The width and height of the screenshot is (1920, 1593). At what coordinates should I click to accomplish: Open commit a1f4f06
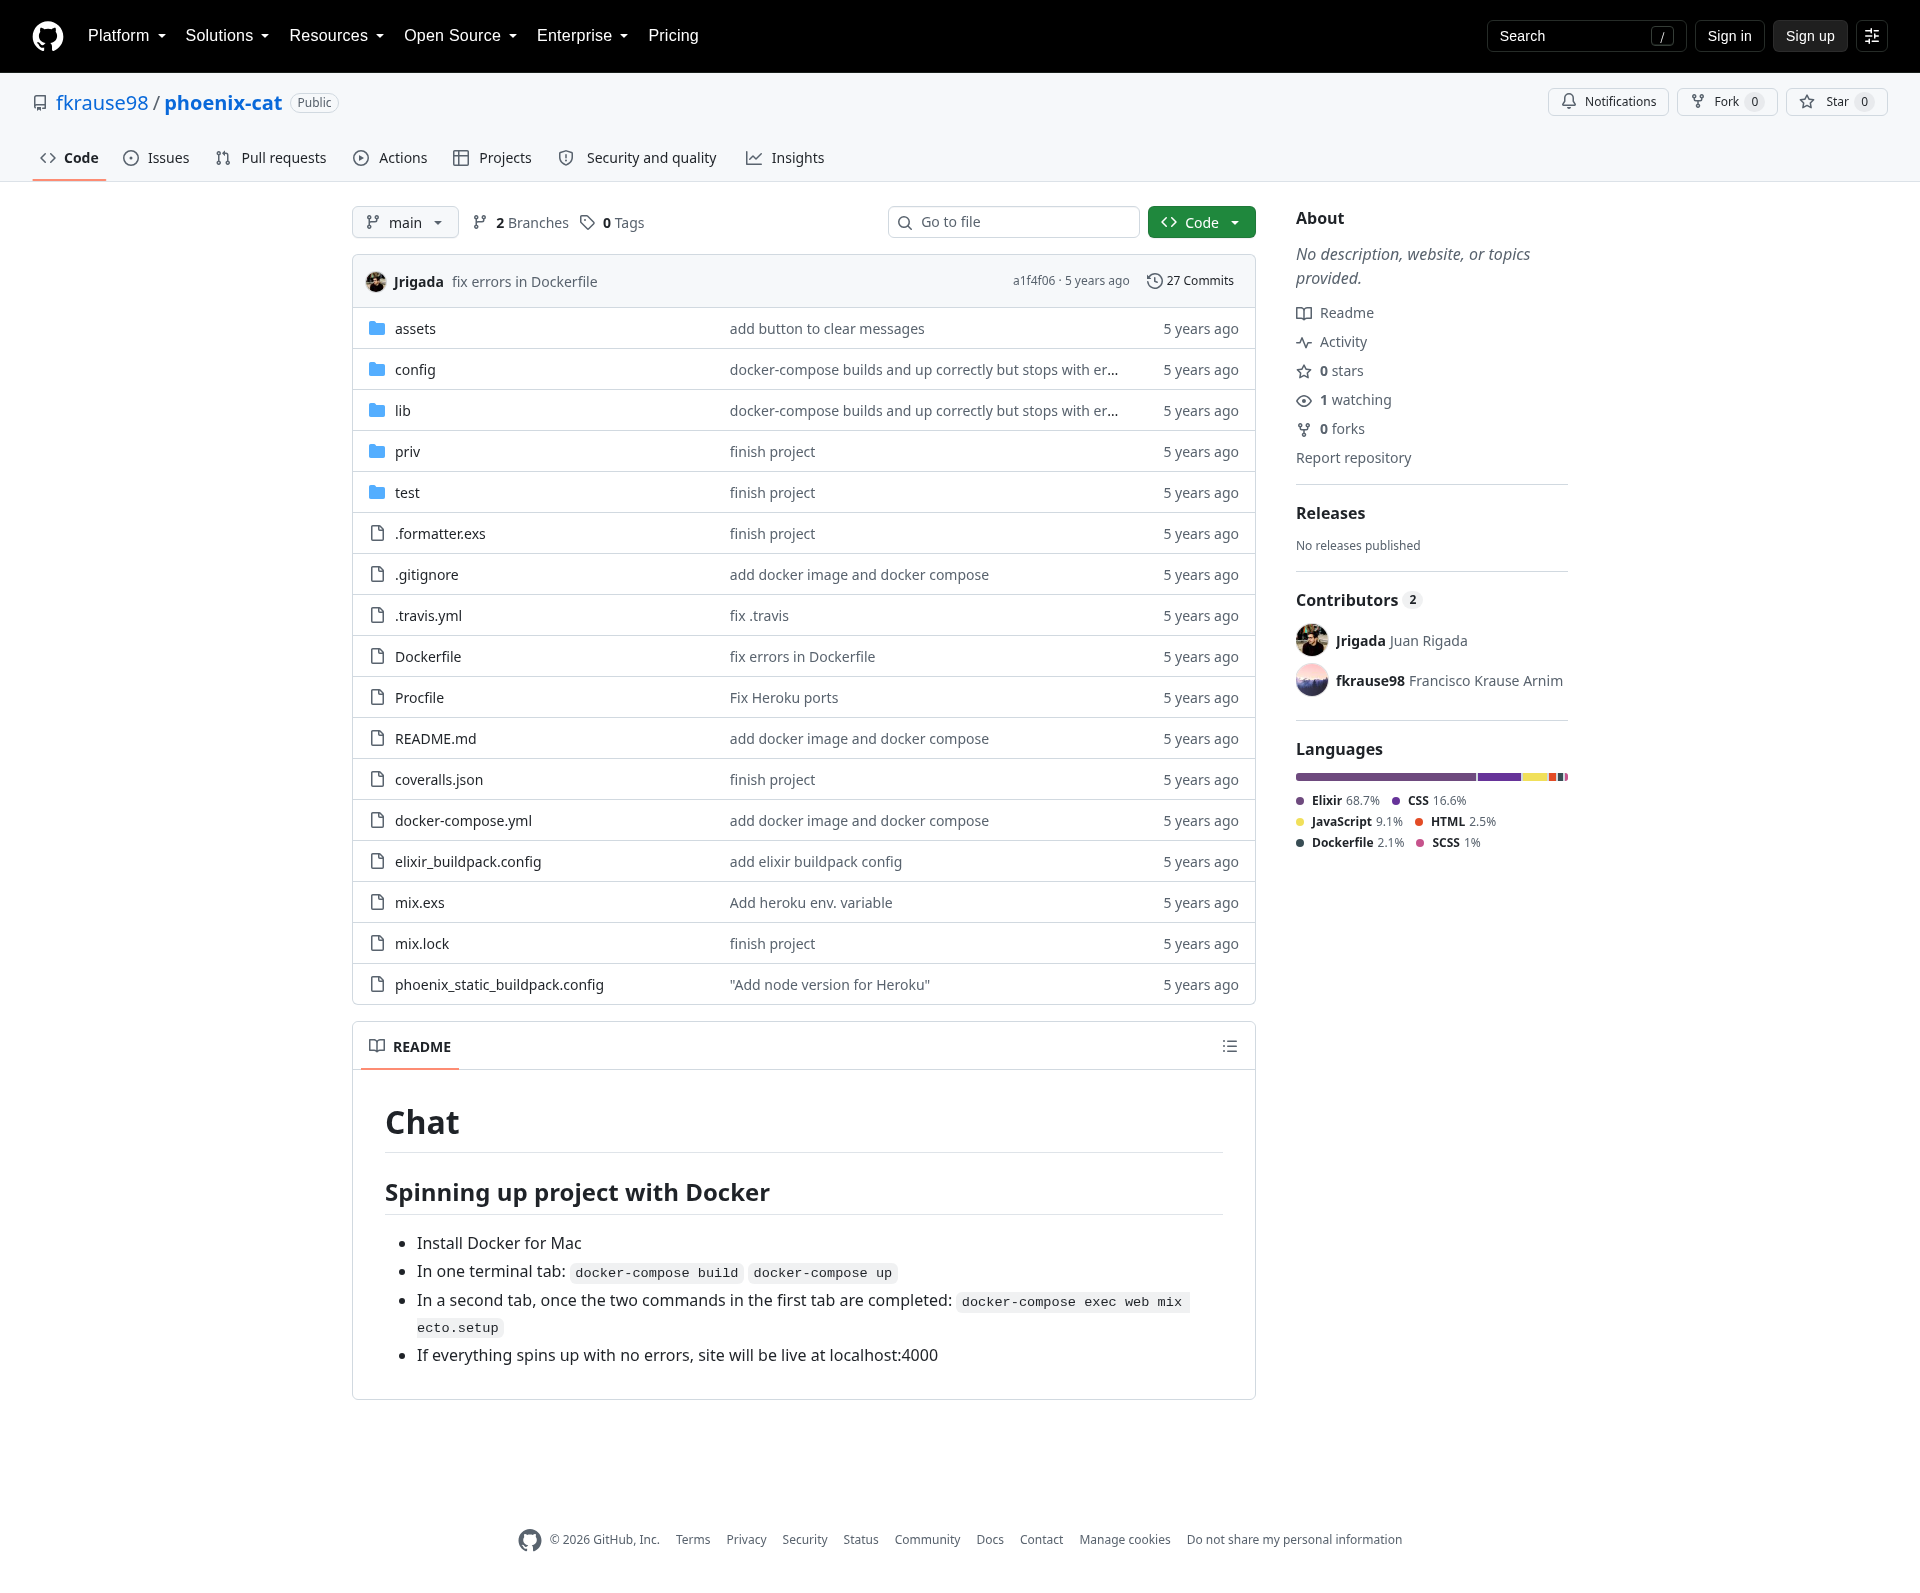click(x=1034, y=281)
